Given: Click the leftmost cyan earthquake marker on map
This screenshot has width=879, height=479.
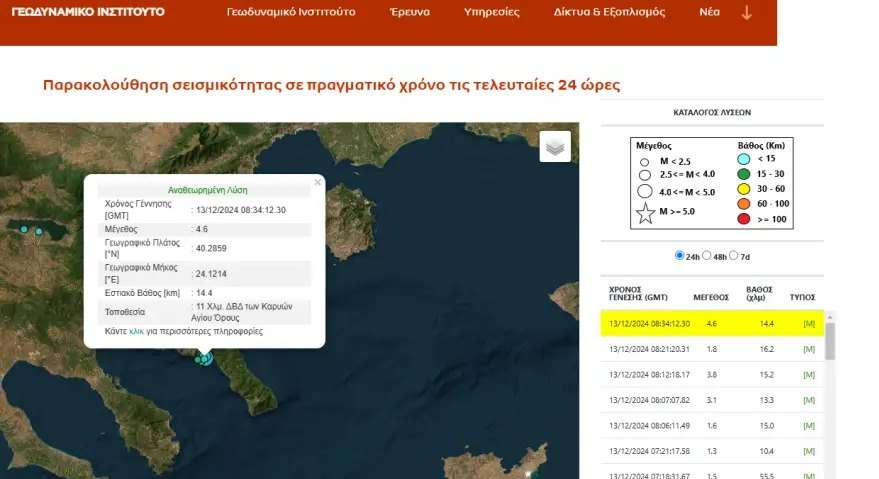Looking at the screenshot, I should (x=24, y=229).
